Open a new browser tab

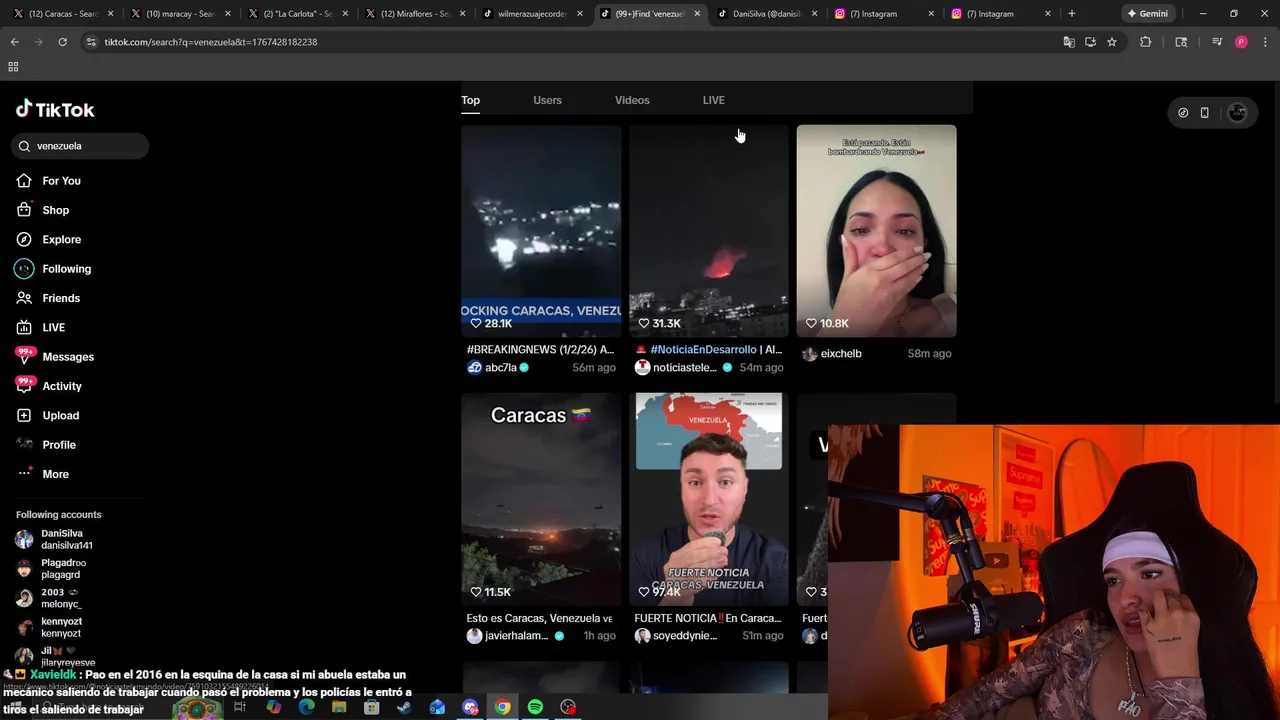point(1072,14)
